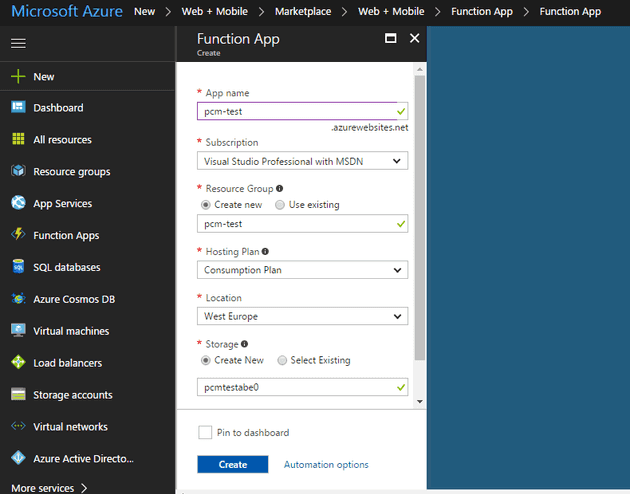630x494 pixels.
Task: Click the Azure Active Directory icon
Action: [x=18, y=458]
